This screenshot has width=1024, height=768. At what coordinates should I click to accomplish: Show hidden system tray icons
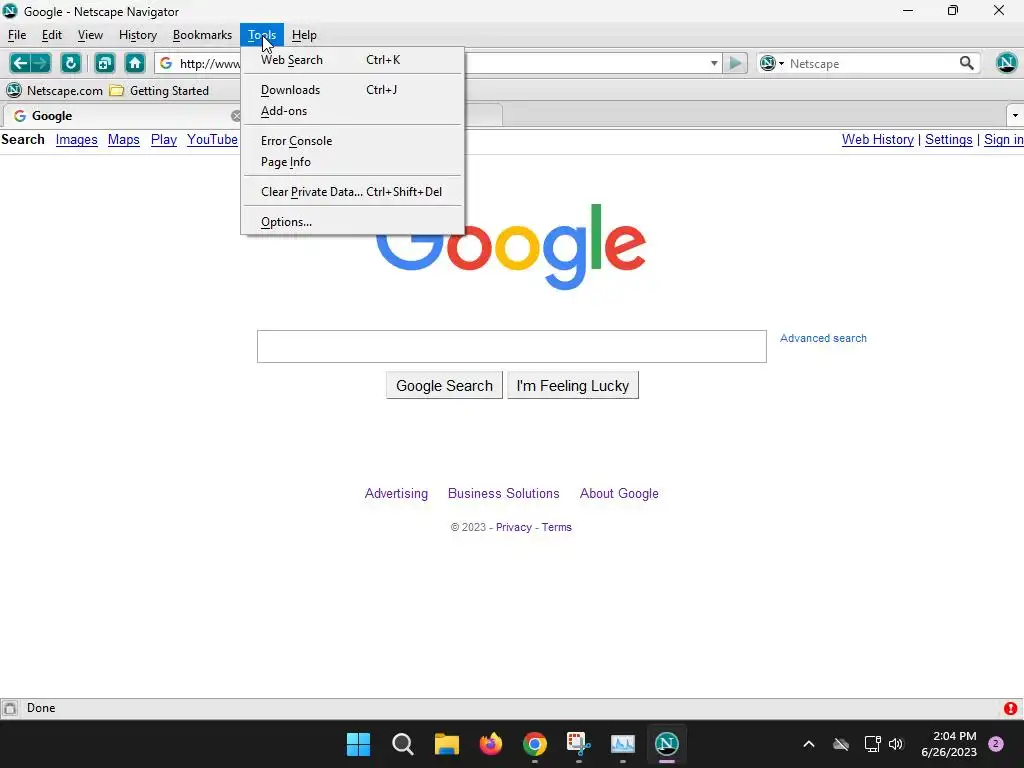tap(808, 744)
